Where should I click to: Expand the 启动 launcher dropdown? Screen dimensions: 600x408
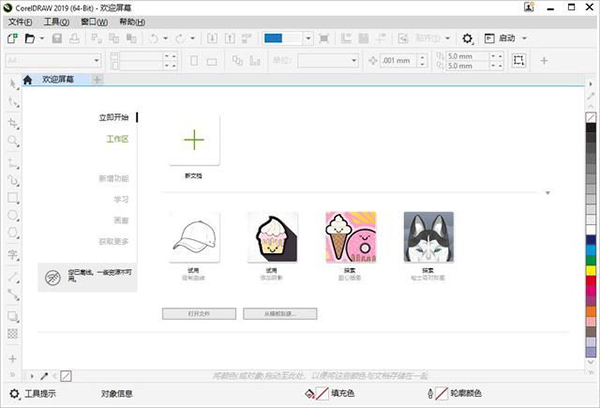click(525, 38)
